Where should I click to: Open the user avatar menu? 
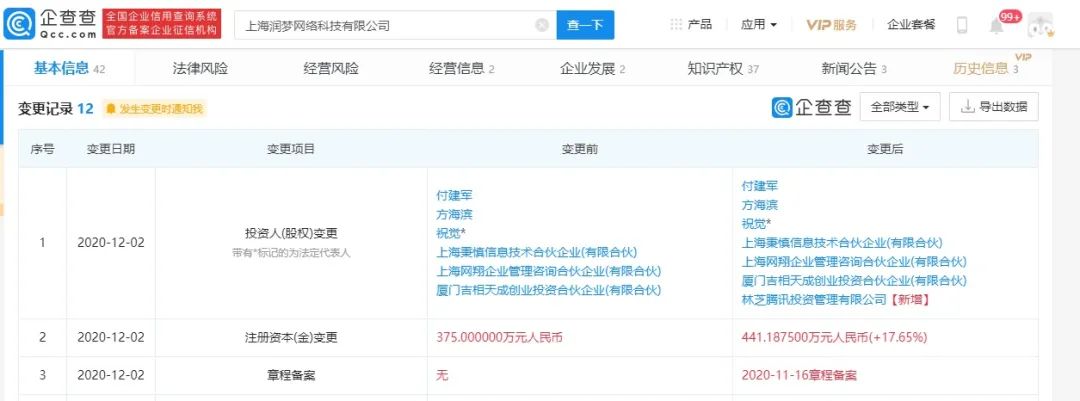point(1040,25)
